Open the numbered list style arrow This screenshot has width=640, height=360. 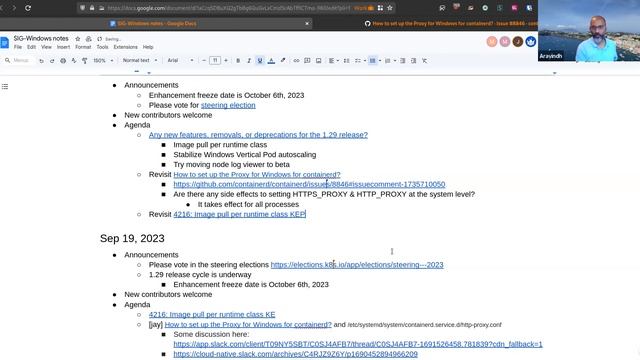pos(395,60)
